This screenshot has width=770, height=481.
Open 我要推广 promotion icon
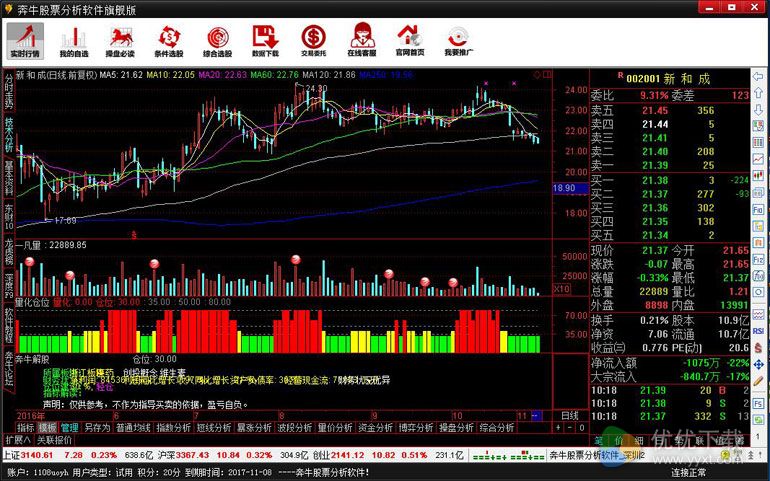pyautogui.click(x=459, y=41)
